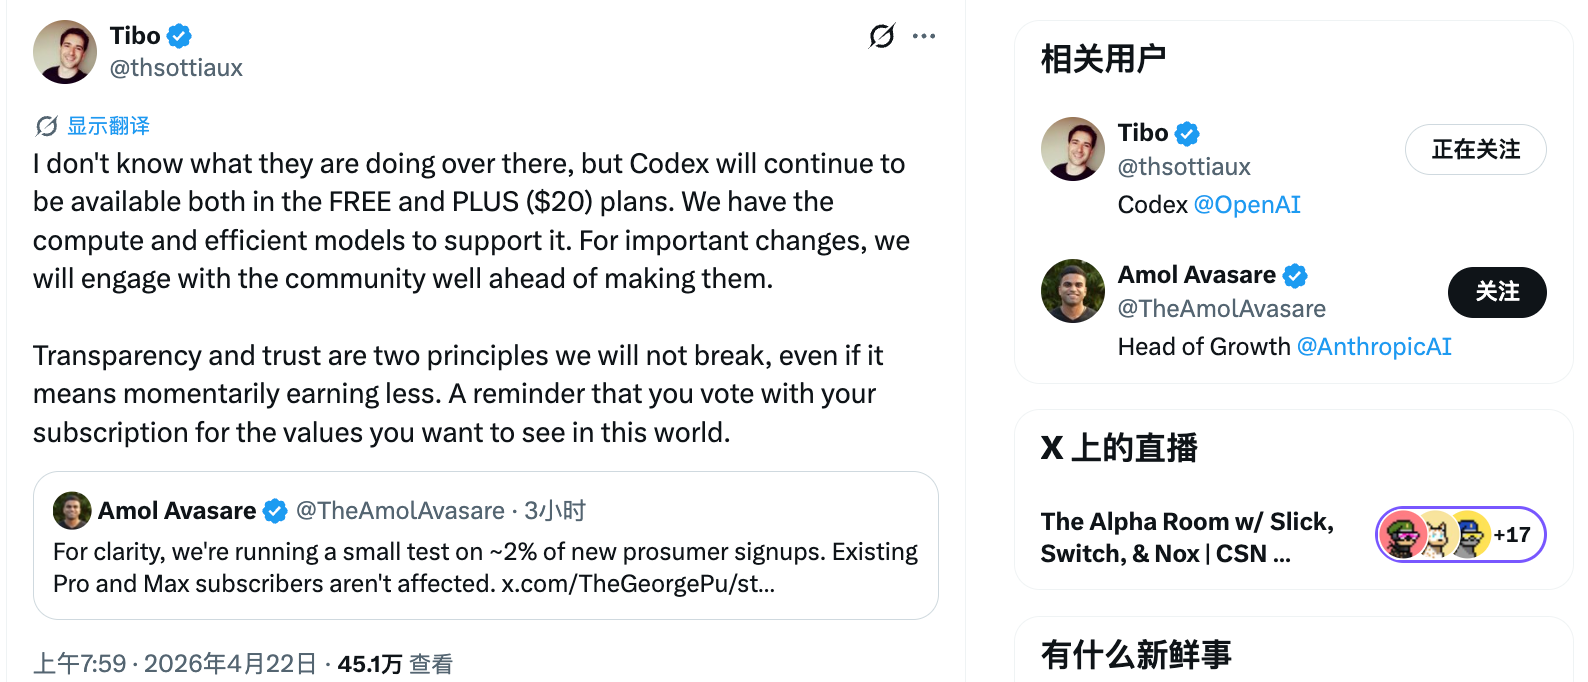Click the Grok icon beside the more menu
1588x682 pixels.
(881, 36)
